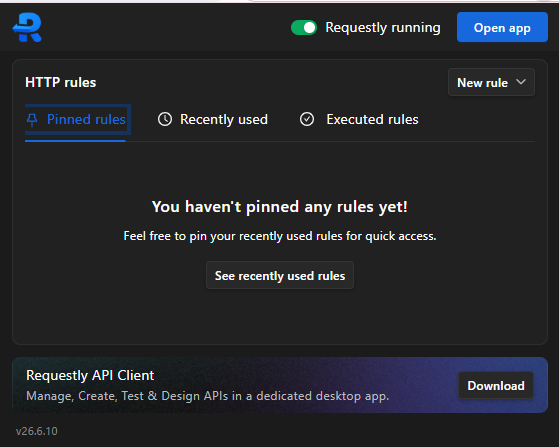Click the HTTP rules heading
The width and height of the screenshot is (559, 447).
(61, 82)
